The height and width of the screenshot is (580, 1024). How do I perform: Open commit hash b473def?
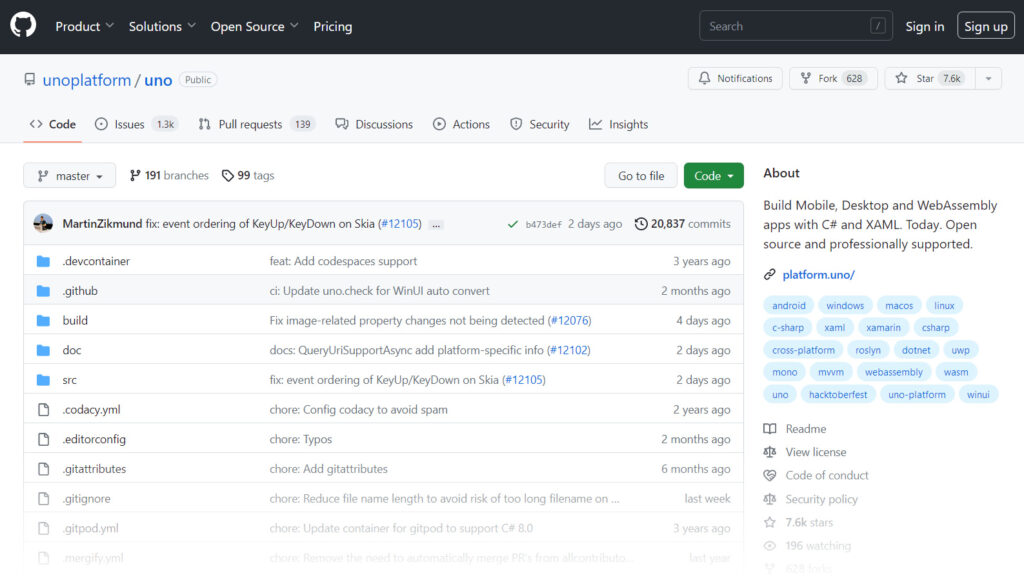click(543, 224)
